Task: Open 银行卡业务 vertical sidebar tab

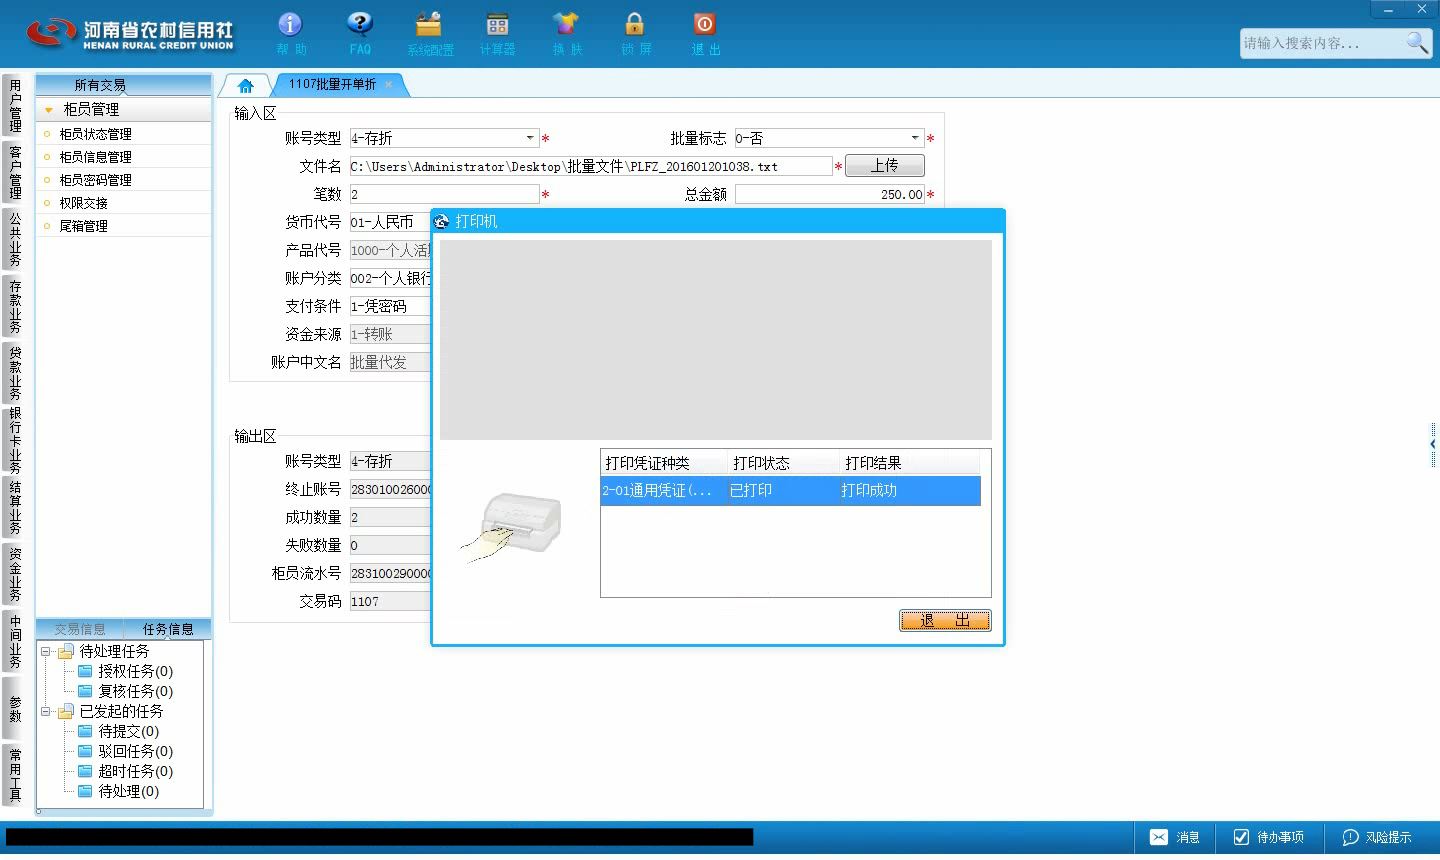Action: tap(14, 440)
